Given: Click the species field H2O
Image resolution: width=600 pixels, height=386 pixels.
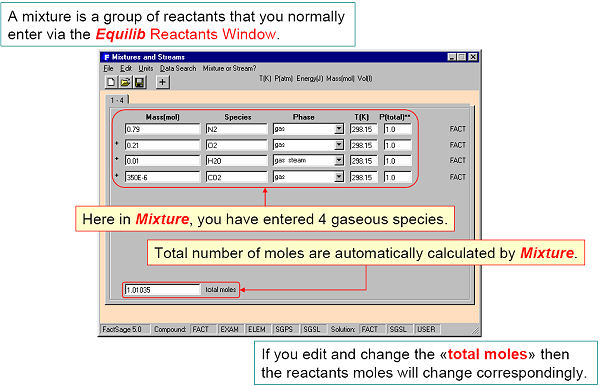Looking at the screenshot, I should (x=236, y=161).
